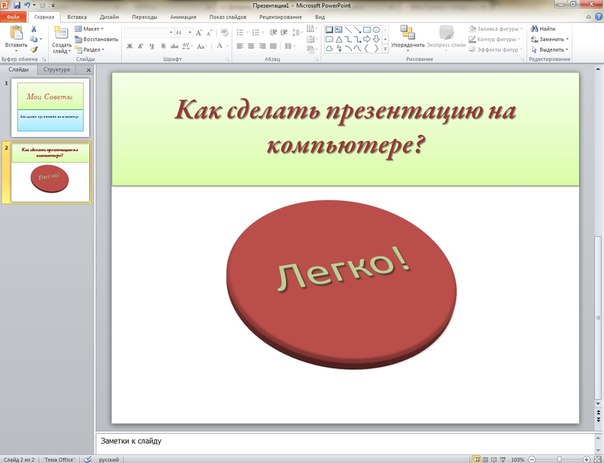Toggle text shadow (S) formatting

[162, 46]
